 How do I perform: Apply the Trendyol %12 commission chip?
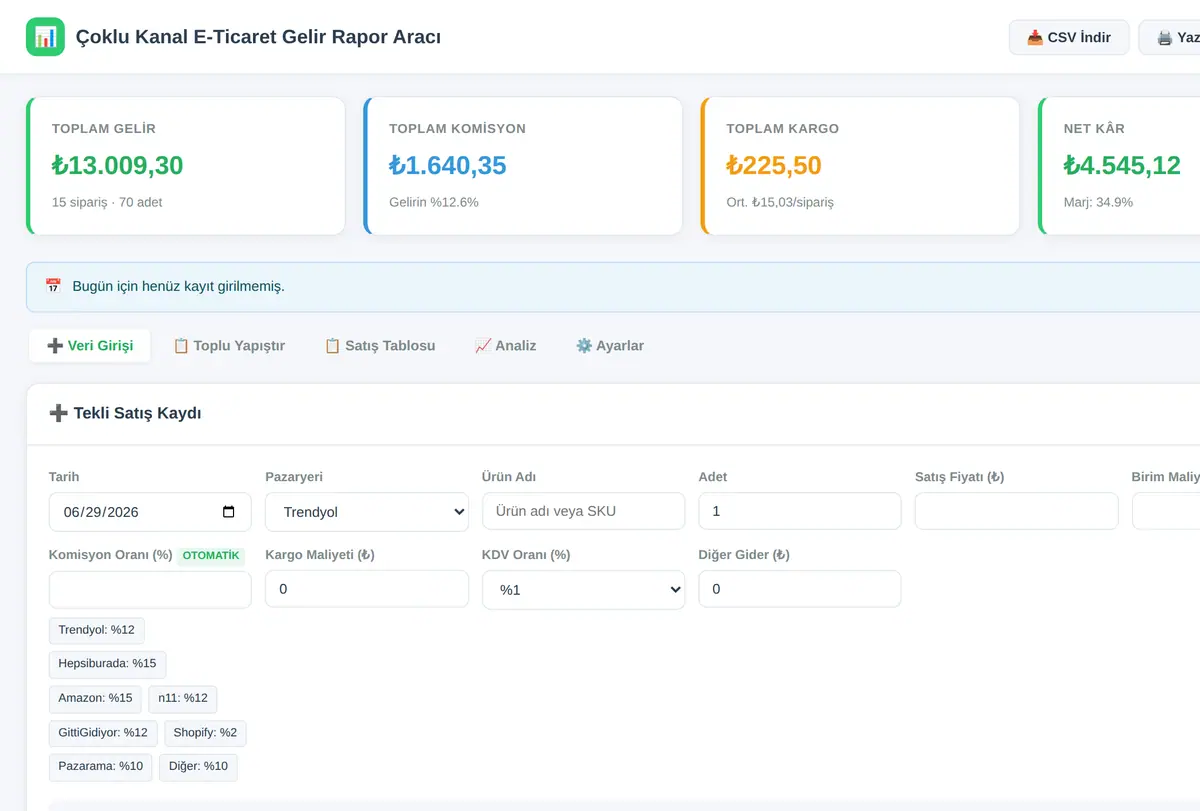pos(97,630)
